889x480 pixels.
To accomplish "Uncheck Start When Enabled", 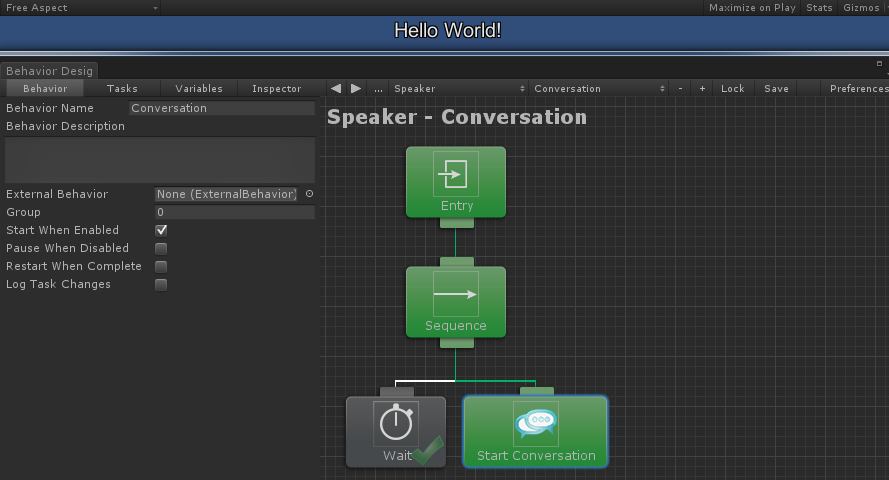I will click(161, 230).
